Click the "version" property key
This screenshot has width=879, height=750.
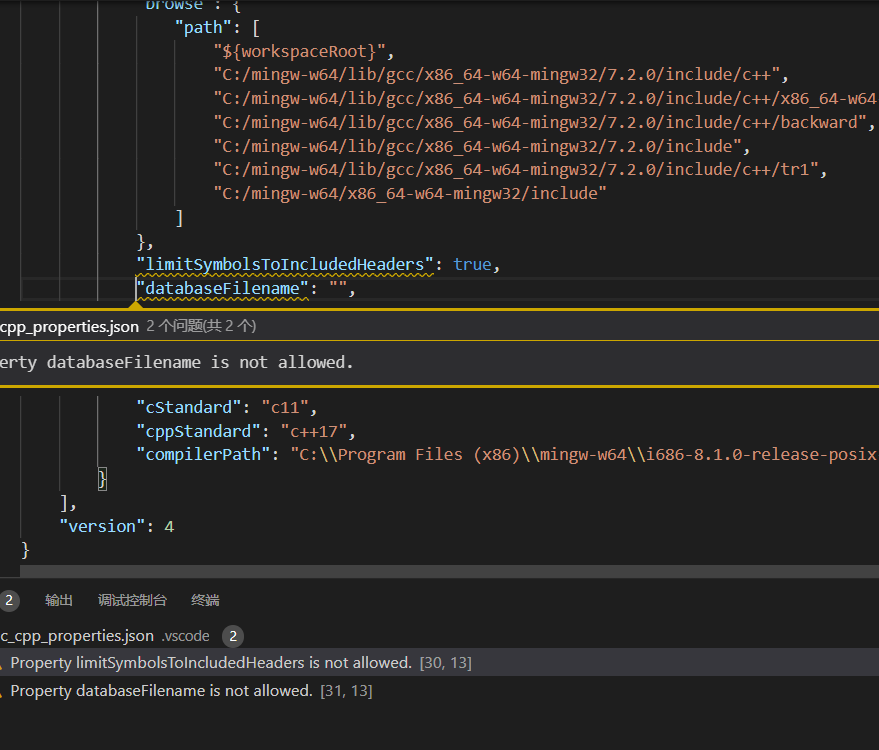point(102,526)
